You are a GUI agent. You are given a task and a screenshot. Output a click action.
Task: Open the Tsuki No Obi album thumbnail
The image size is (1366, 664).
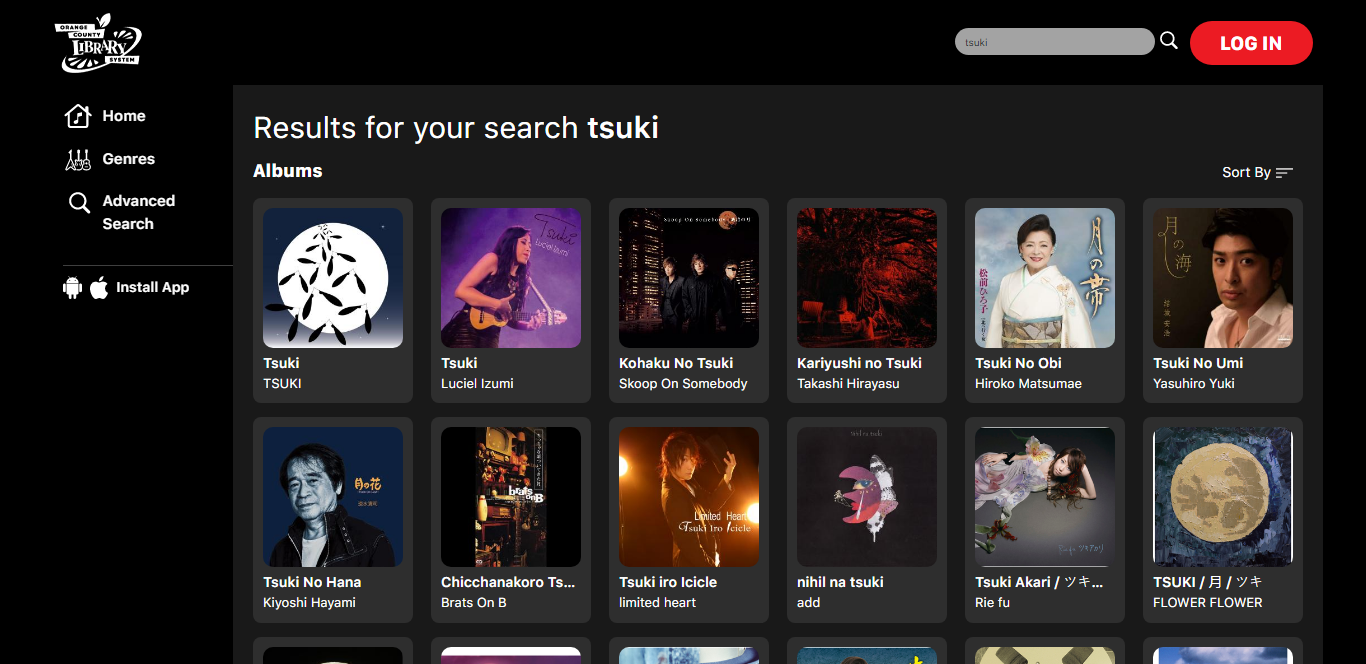tap(1045, 278)
